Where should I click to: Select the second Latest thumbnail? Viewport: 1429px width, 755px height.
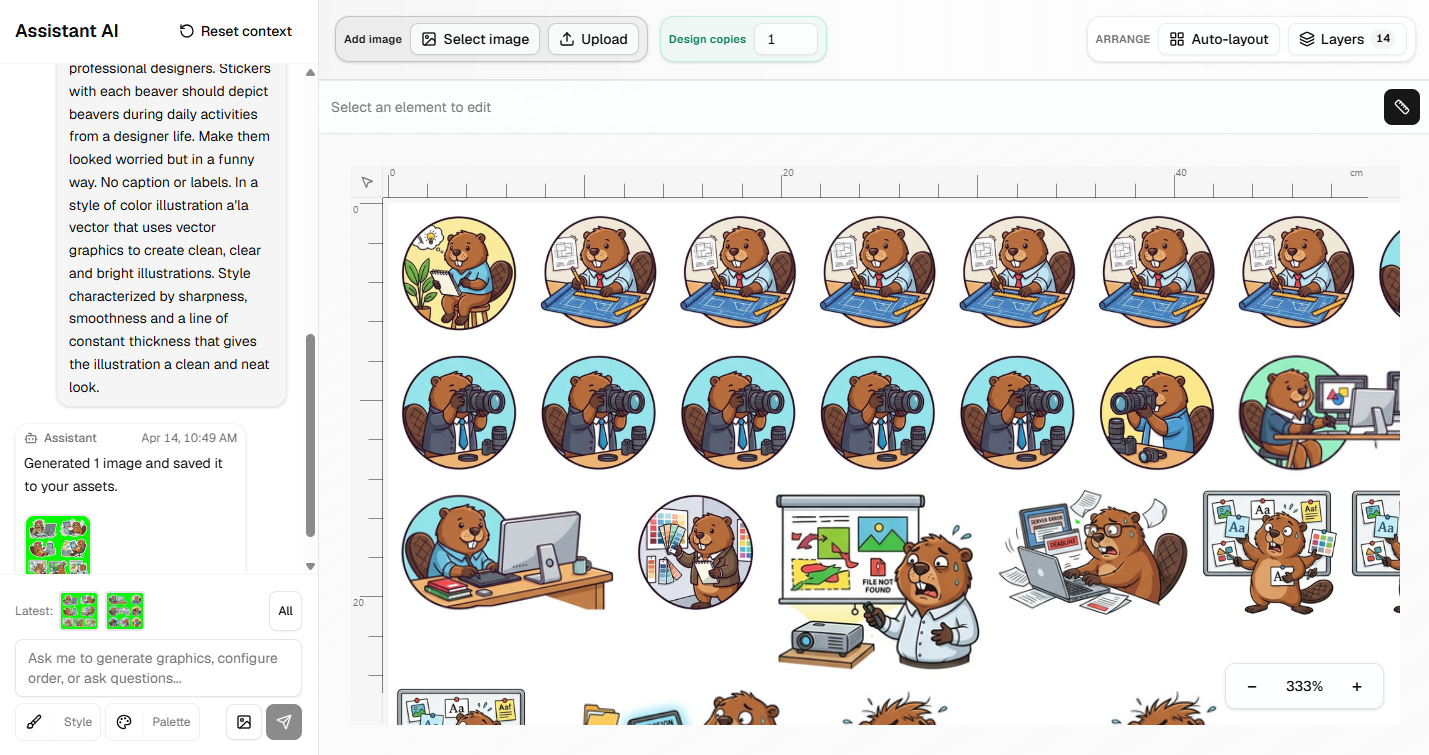pos(125,611)
